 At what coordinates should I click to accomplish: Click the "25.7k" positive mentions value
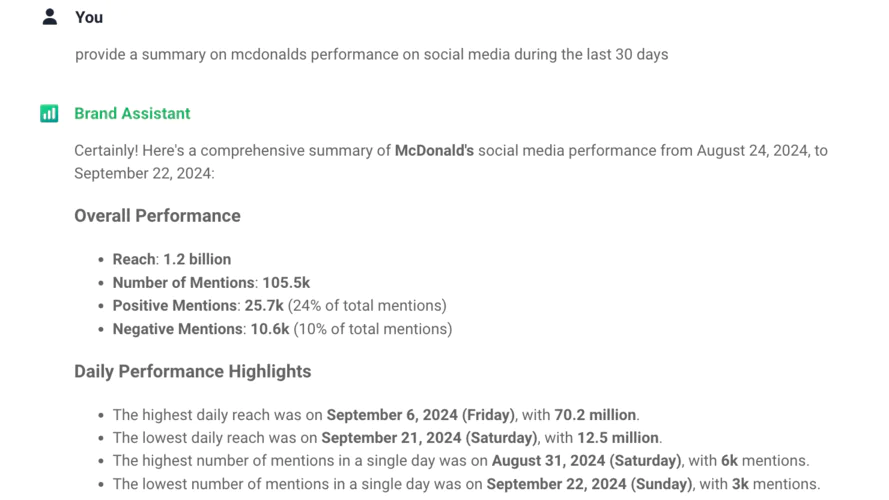click(264, 306)
